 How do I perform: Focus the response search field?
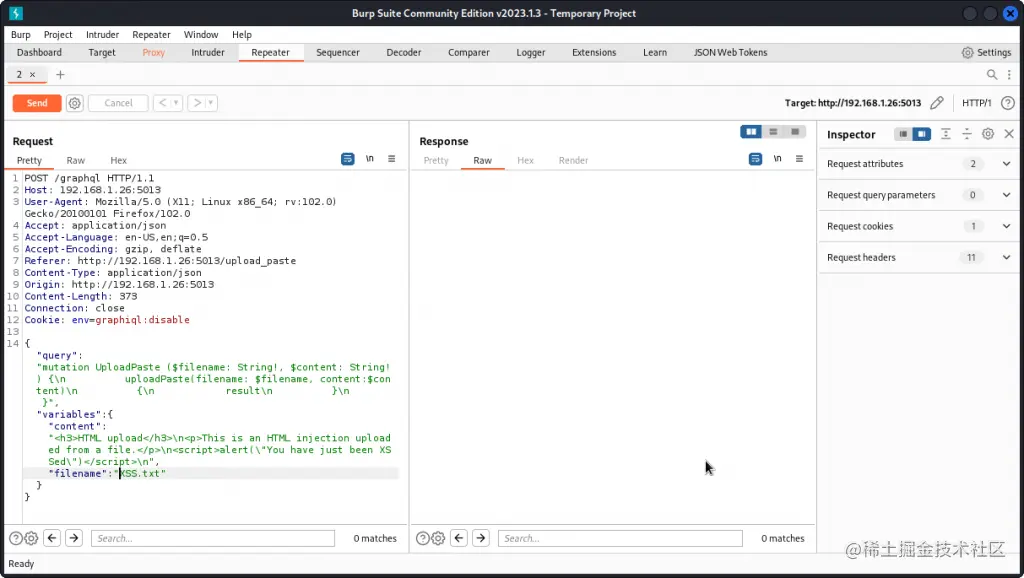[620, 538]
